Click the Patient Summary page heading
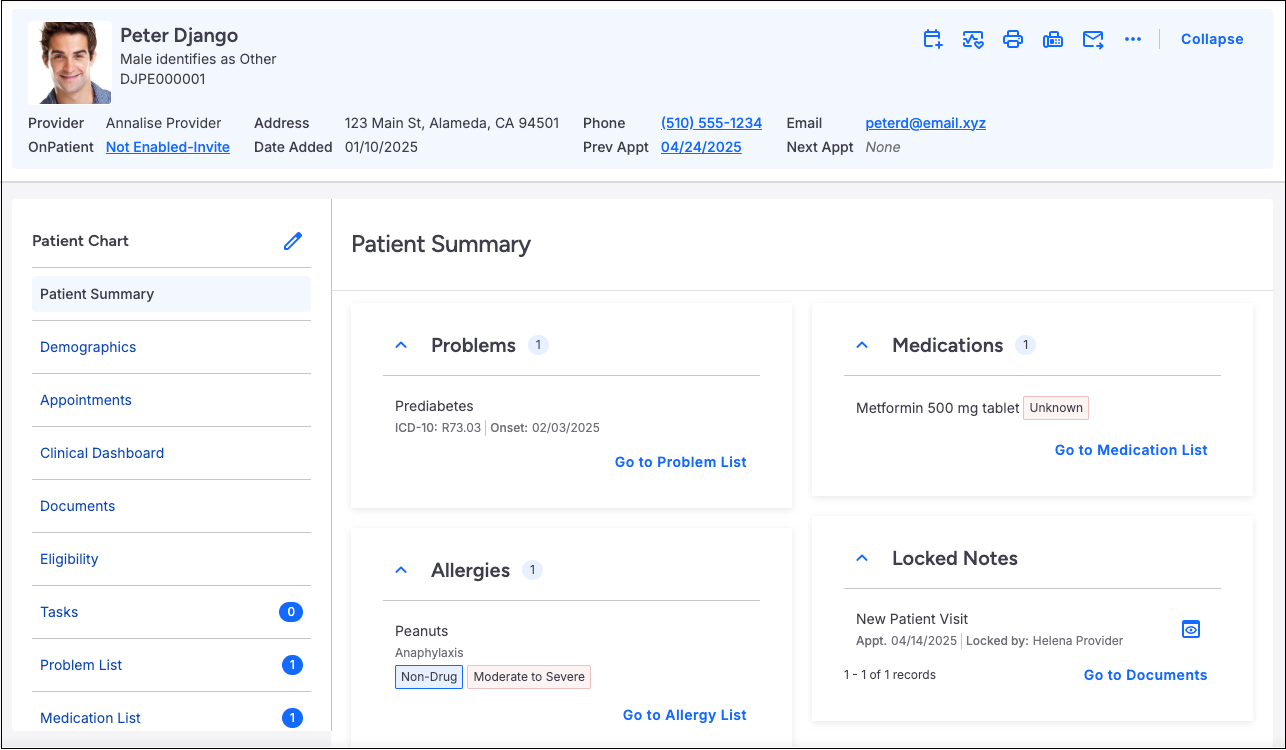The width and height of the screenshot is (1286, 750). (441, 244)
